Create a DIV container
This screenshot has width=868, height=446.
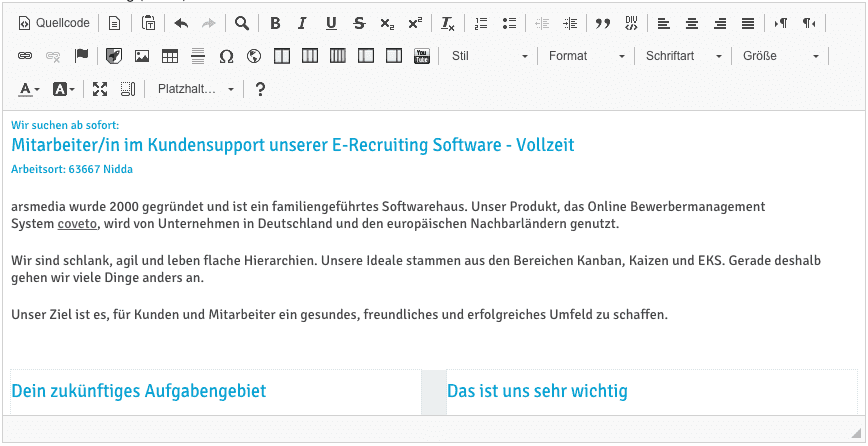coord(631,23)
